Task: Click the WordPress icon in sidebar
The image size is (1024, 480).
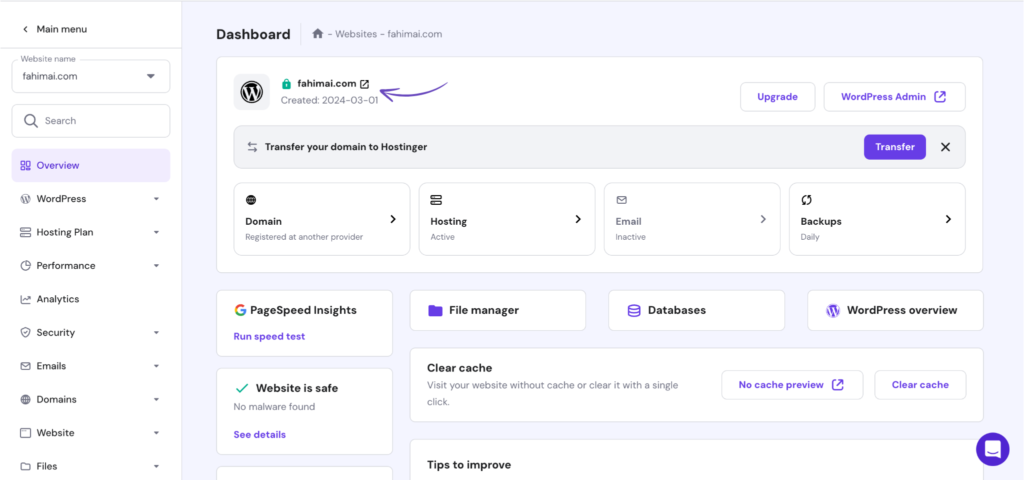Action: (x=25, y=199)
